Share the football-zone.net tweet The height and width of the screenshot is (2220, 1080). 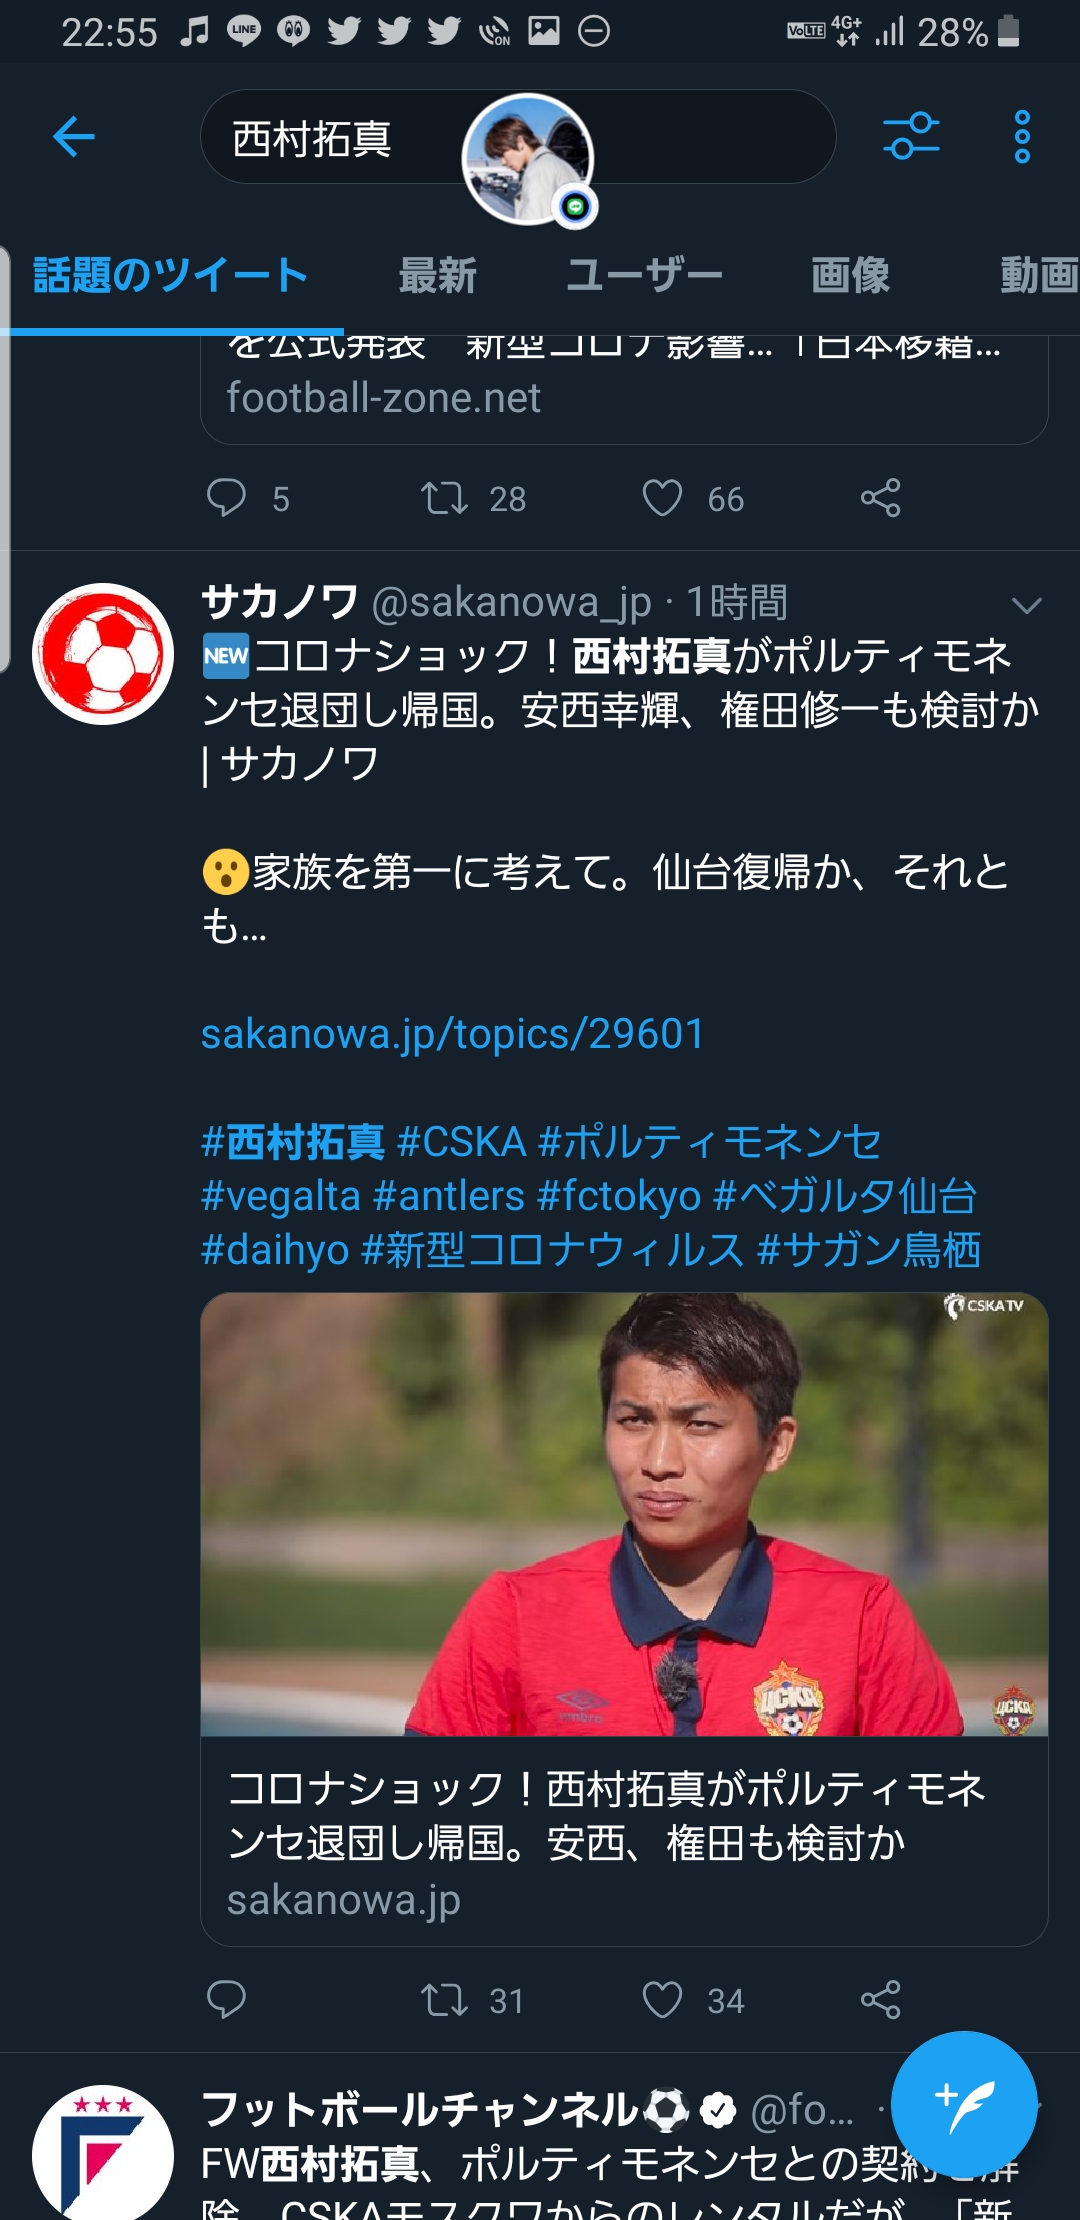click(881, 498)
